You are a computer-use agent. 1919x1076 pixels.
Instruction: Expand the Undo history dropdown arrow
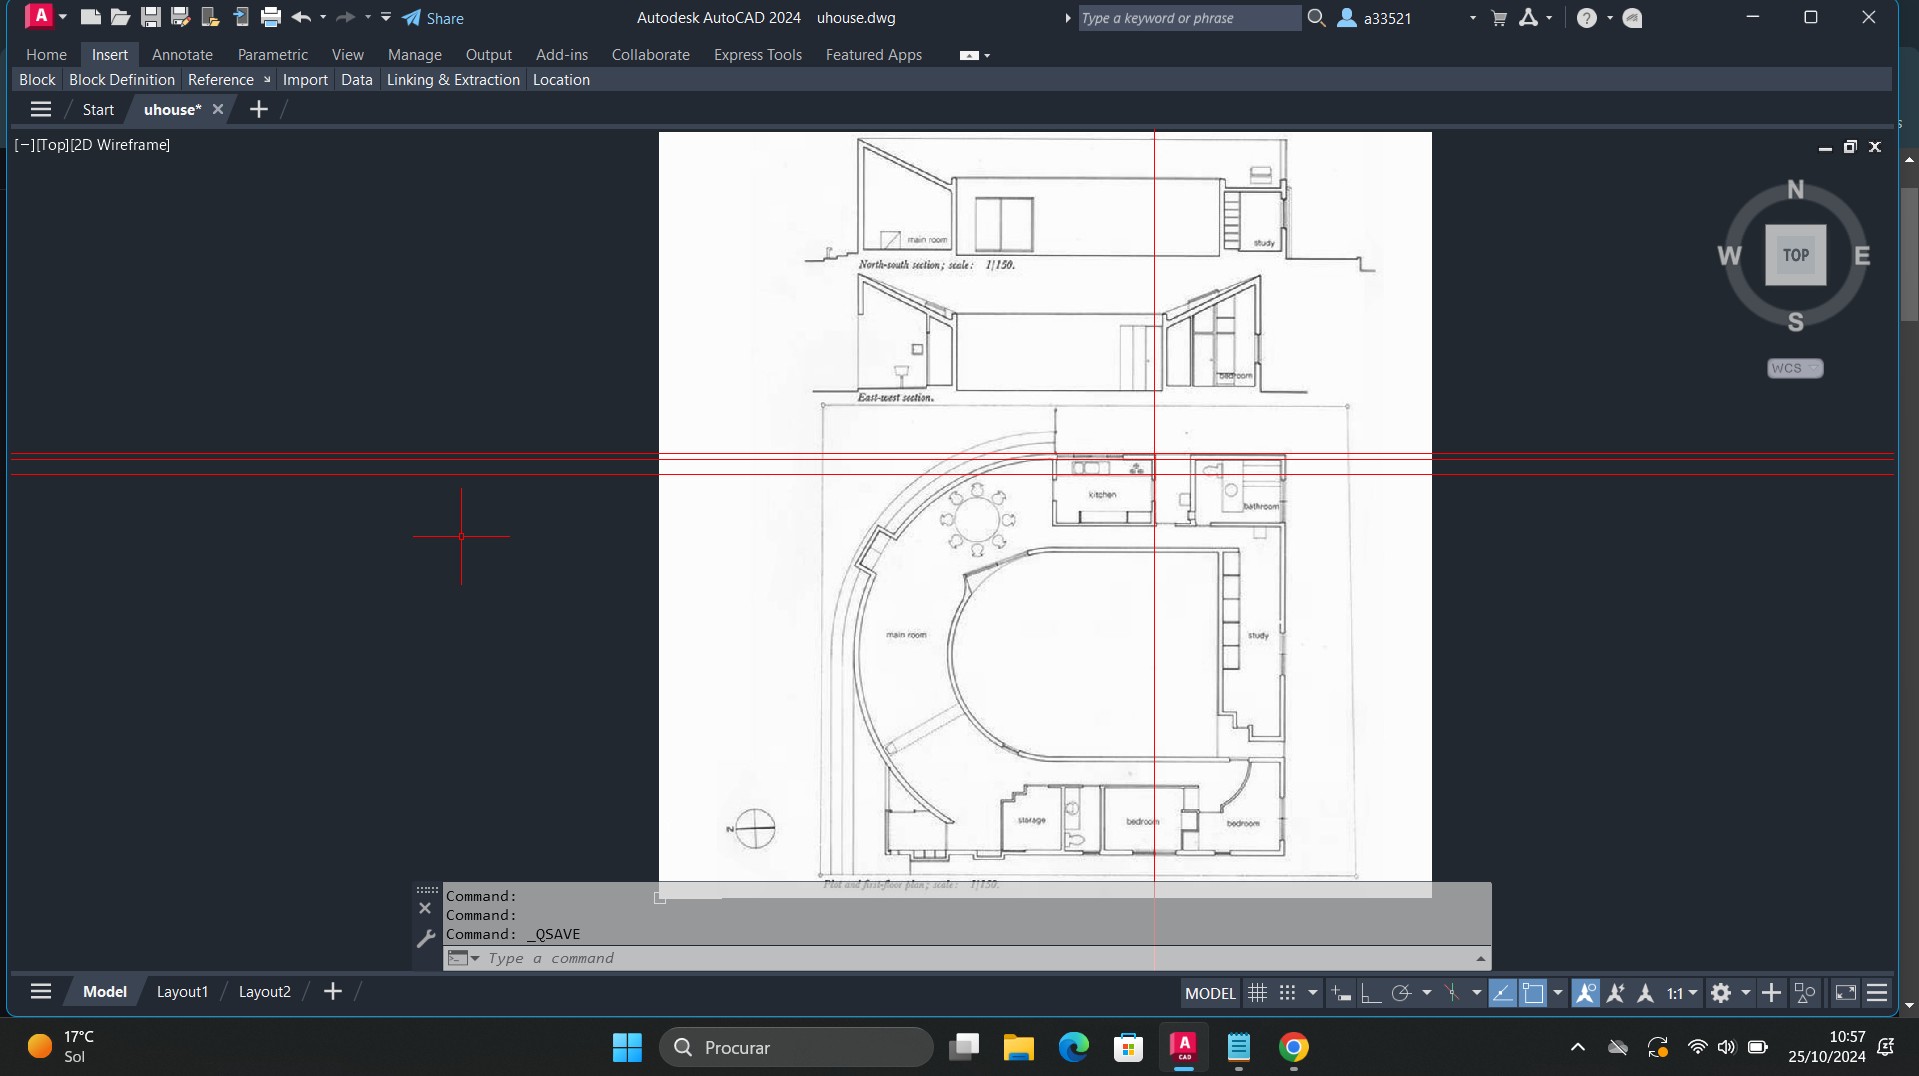coord(323,17)
